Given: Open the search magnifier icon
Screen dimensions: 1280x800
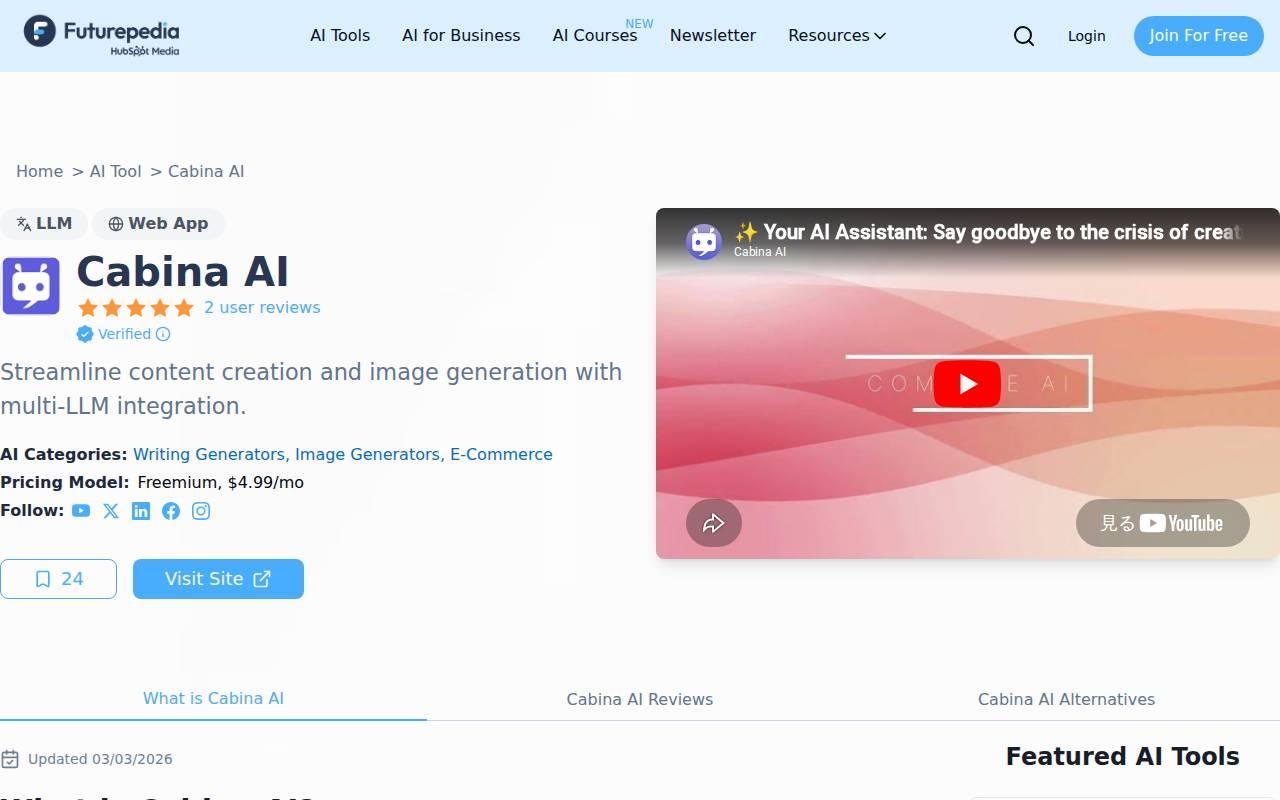Looking at the screenshot, I should pos(1024,36).
